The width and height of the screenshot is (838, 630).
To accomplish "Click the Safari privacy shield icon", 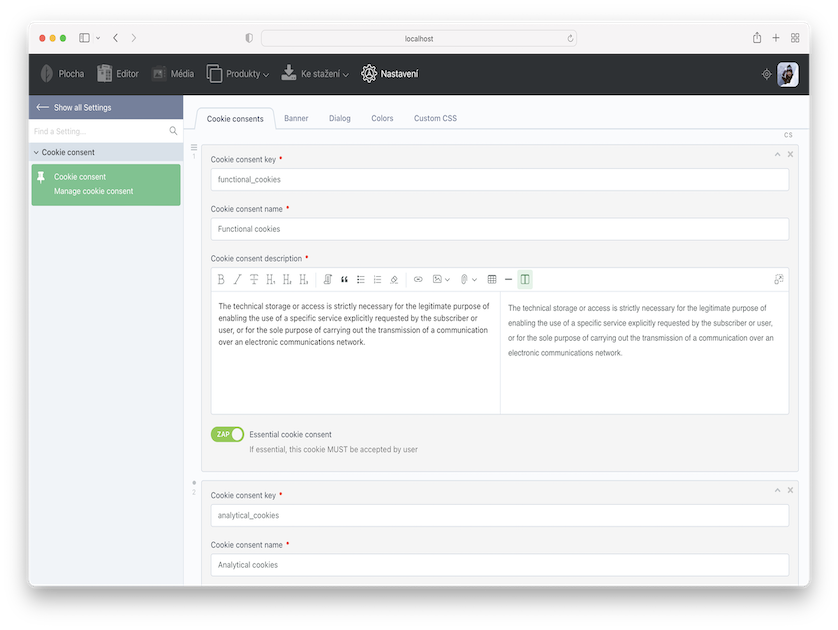I will pos(249,38).
